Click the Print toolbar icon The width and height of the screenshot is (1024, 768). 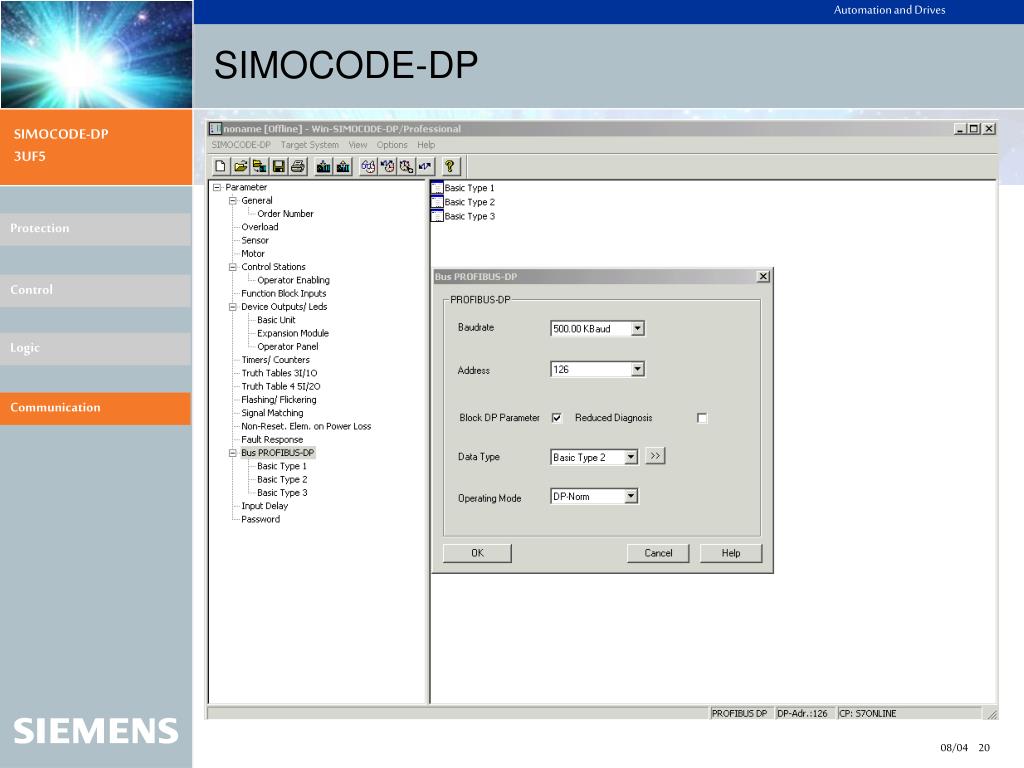[298, 167]
